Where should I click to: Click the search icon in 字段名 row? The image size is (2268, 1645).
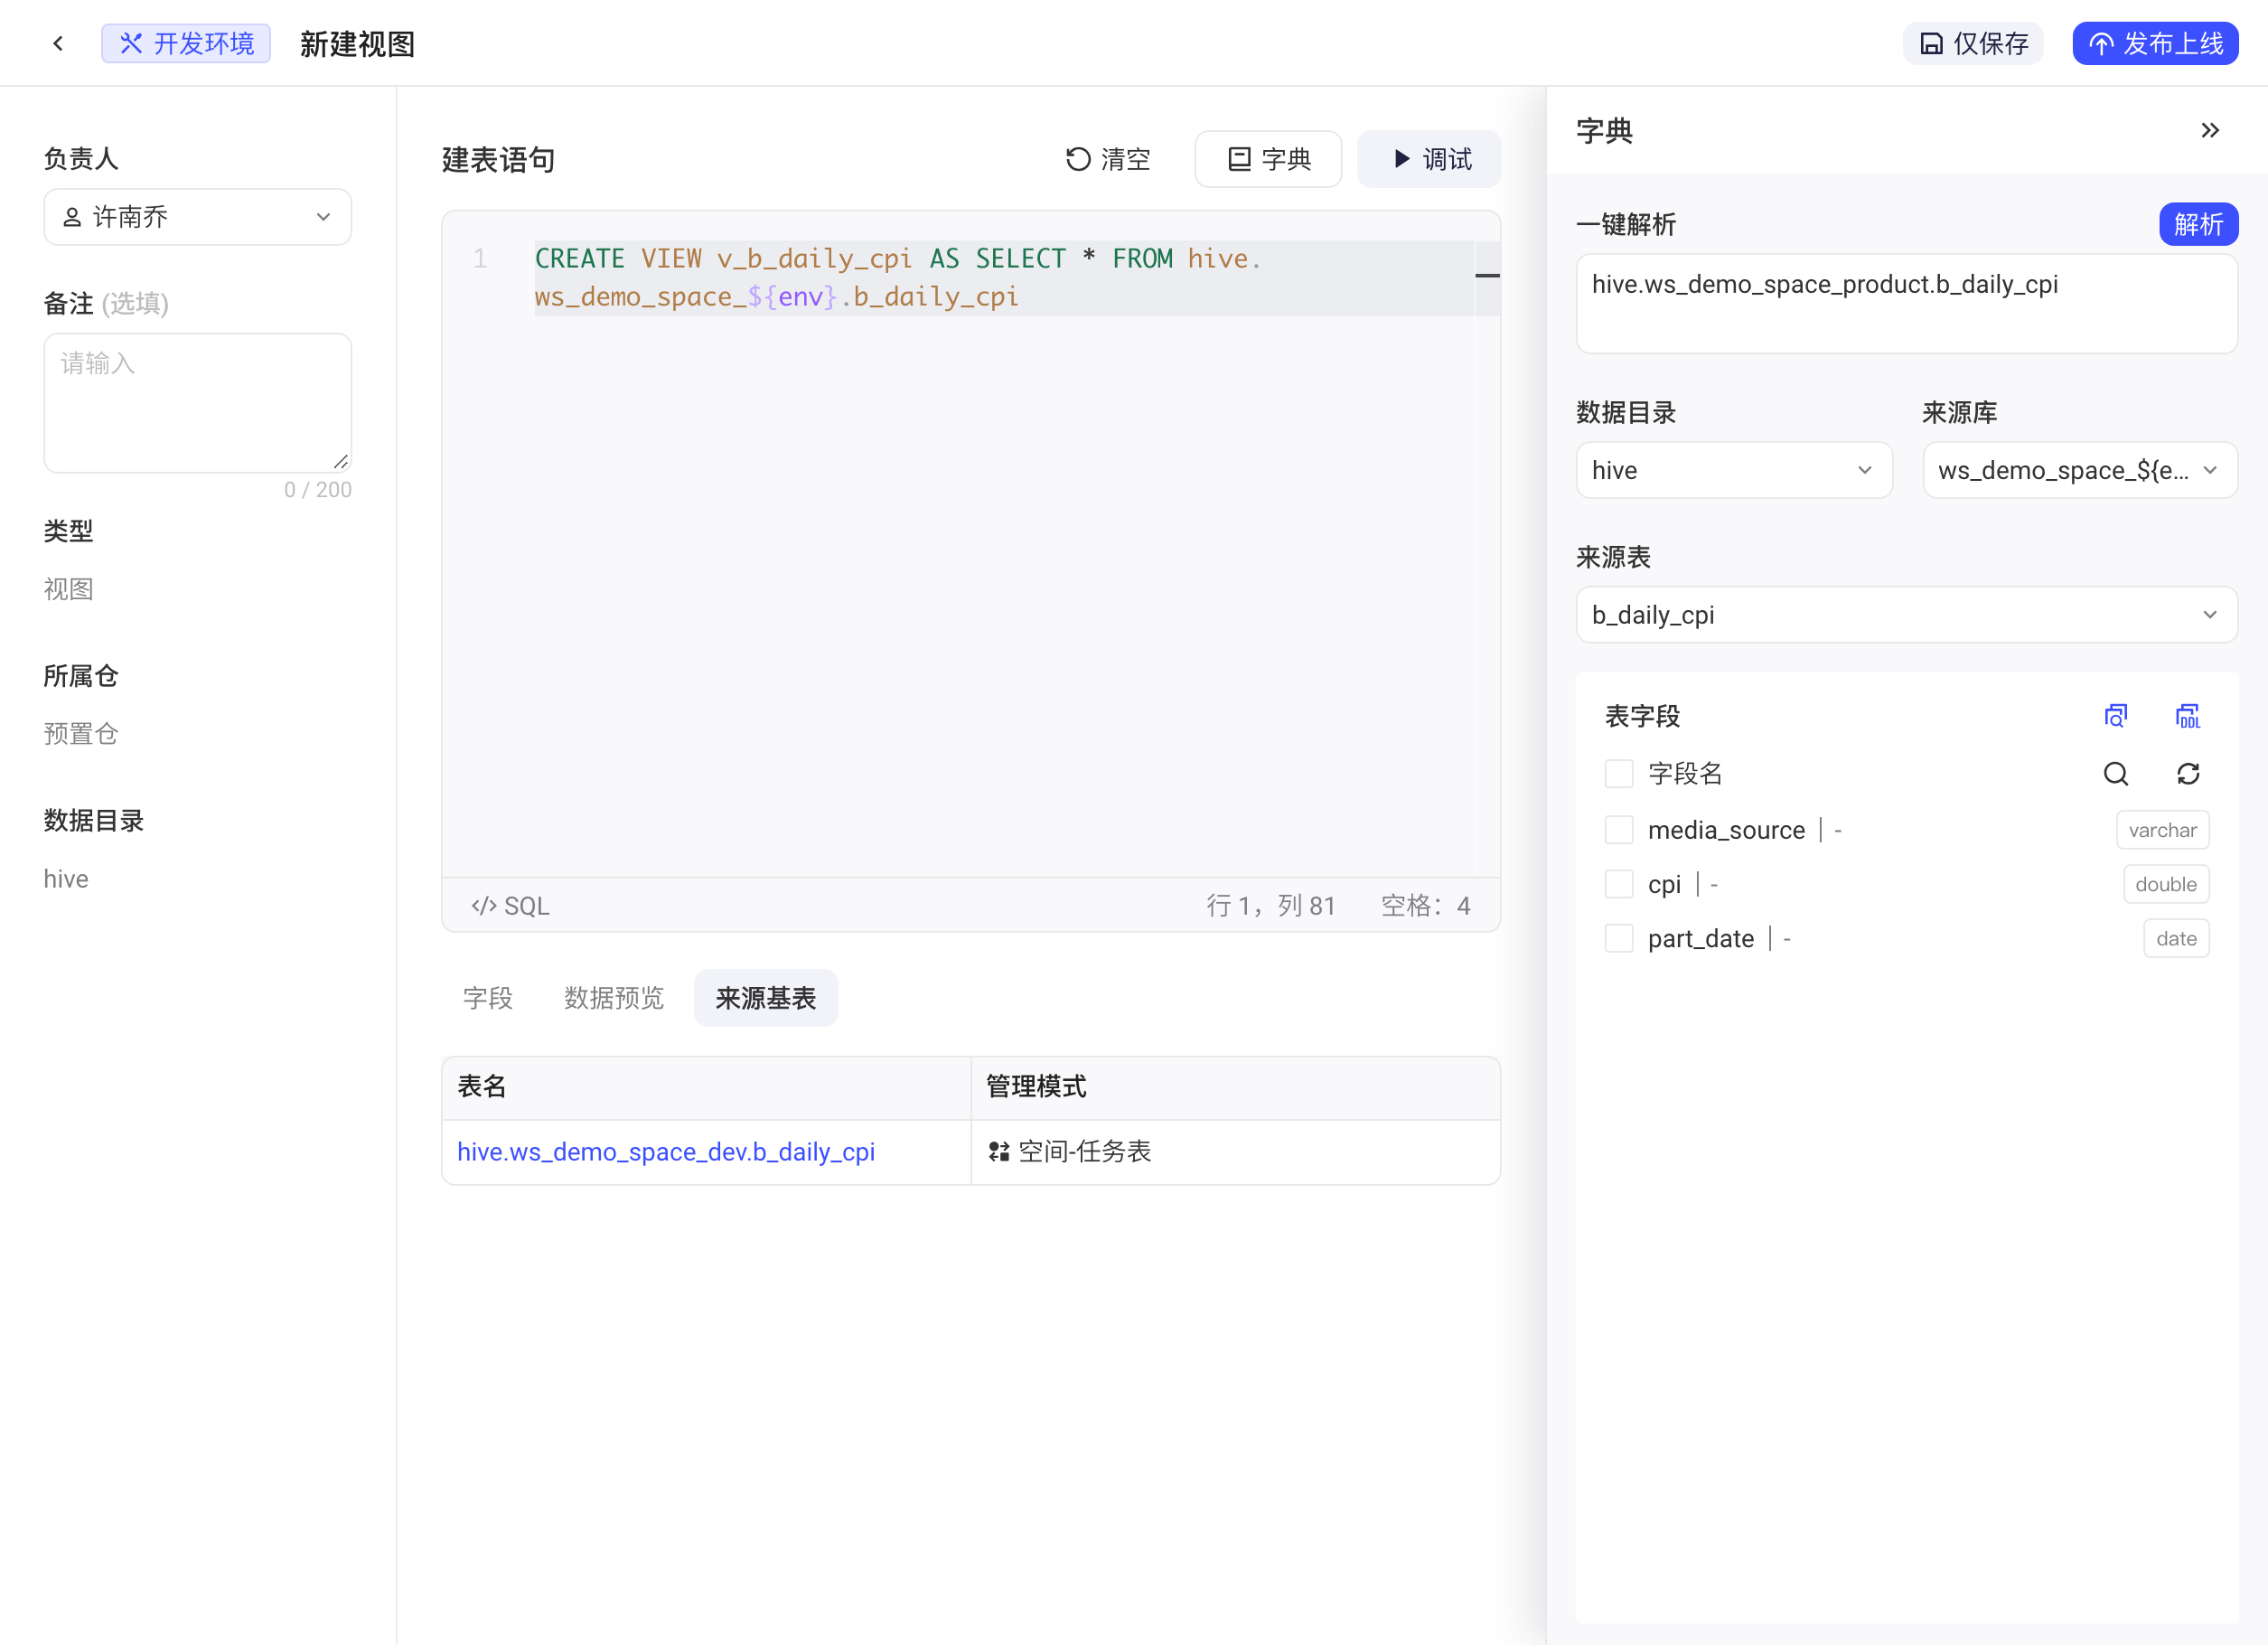(x=2116, y=774)
